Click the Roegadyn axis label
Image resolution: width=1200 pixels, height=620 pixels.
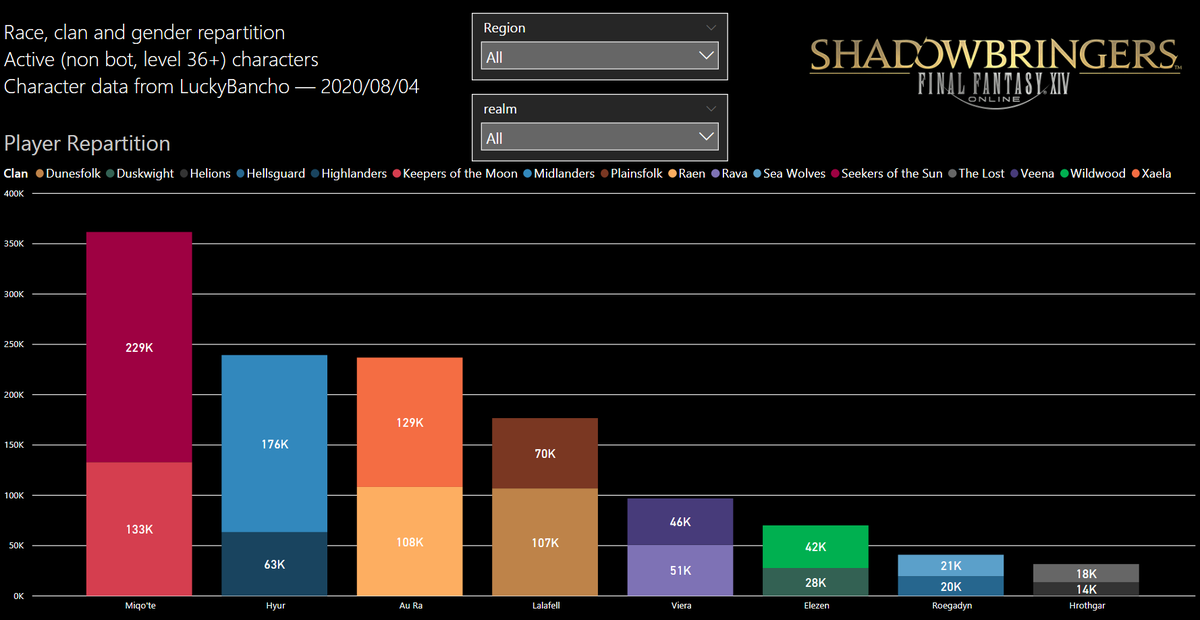click(x=951, y=606)
